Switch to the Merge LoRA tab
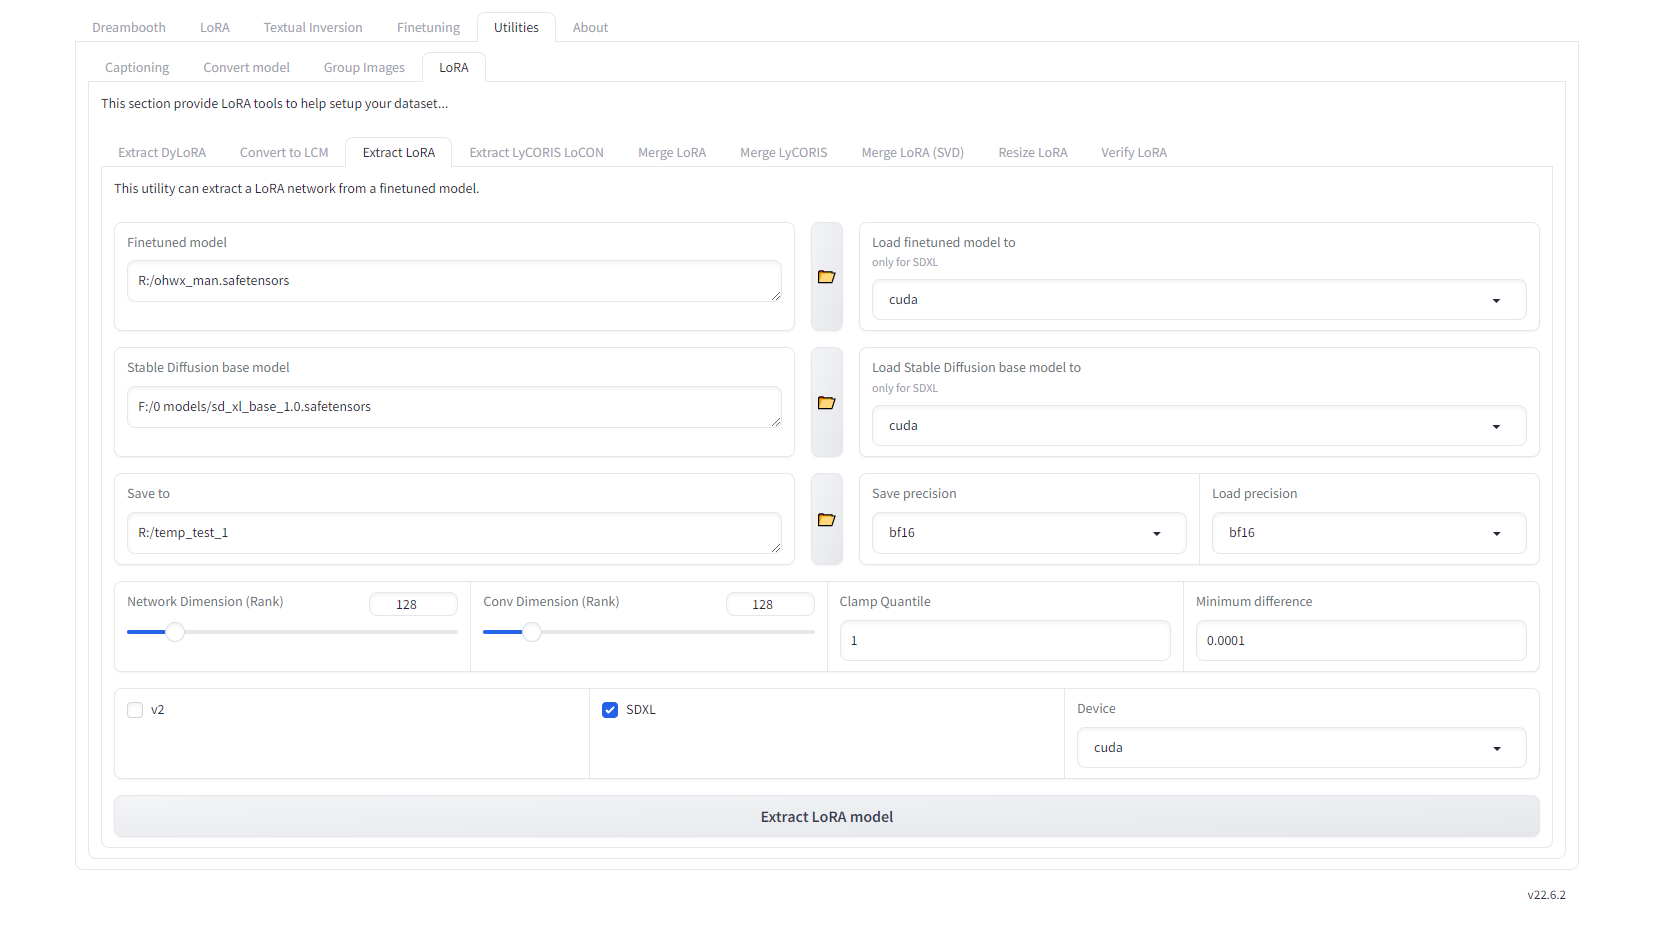This screenshot has width=1665, height=943. coord(672,153)
